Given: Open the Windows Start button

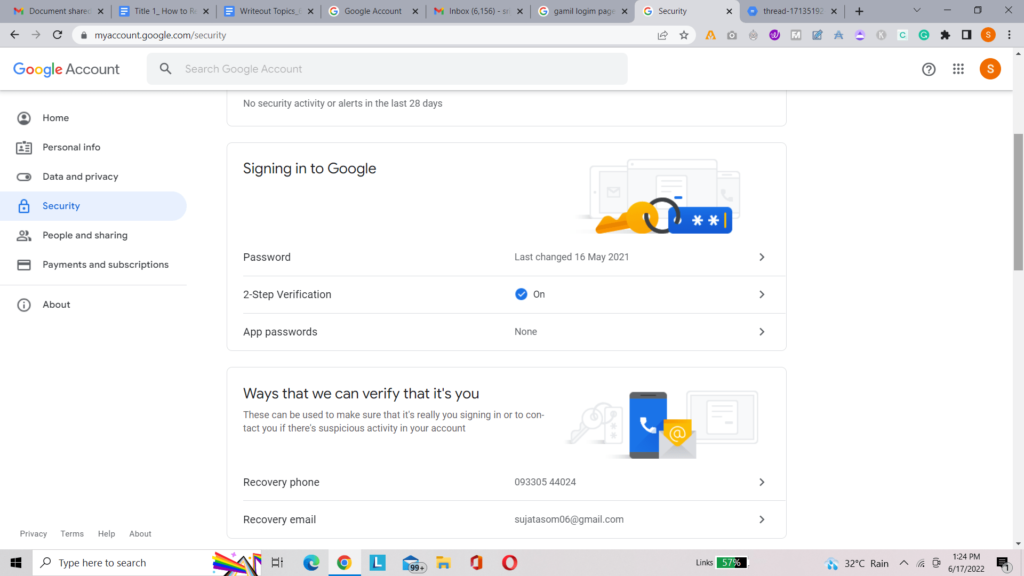Looking at the screenshot, I should coord(16,562).
